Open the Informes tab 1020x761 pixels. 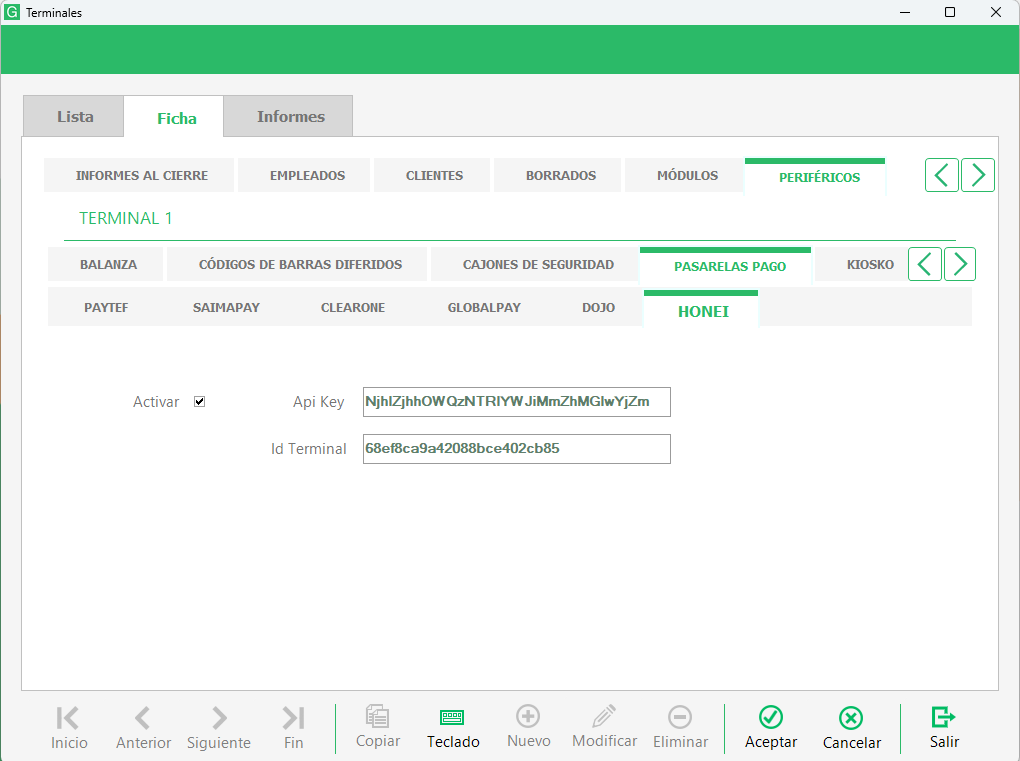(x=290, y=117)
